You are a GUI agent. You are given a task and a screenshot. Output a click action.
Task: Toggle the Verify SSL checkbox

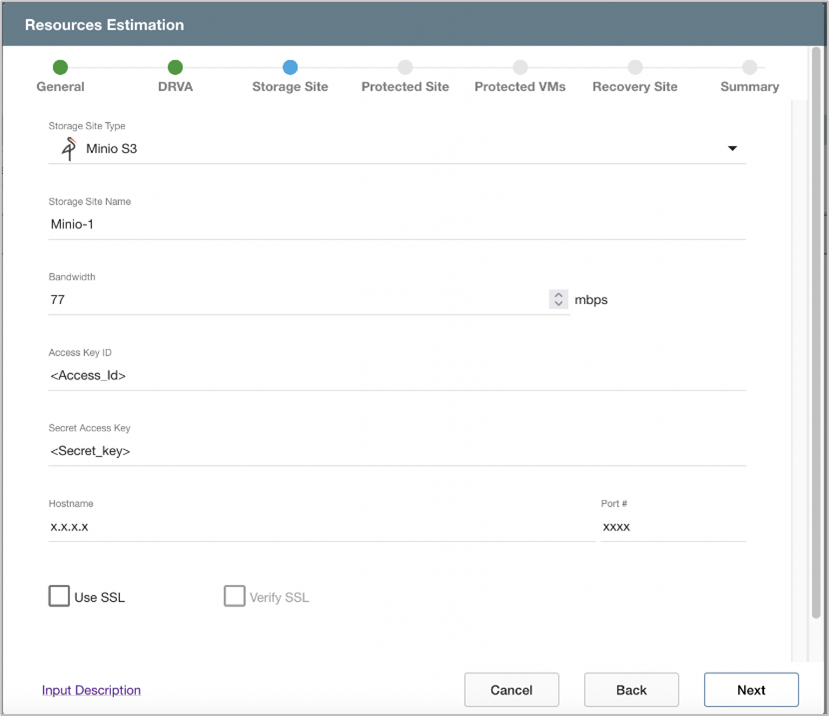234,597
